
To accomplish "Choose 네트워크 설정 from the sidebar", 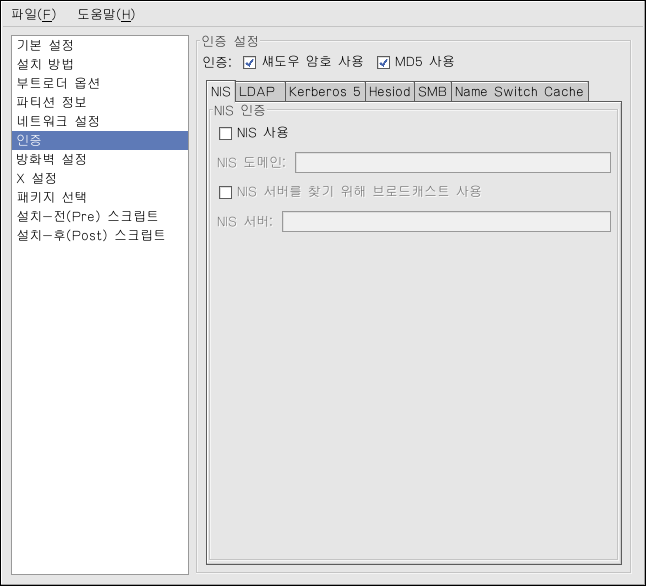I will [58, 121].
